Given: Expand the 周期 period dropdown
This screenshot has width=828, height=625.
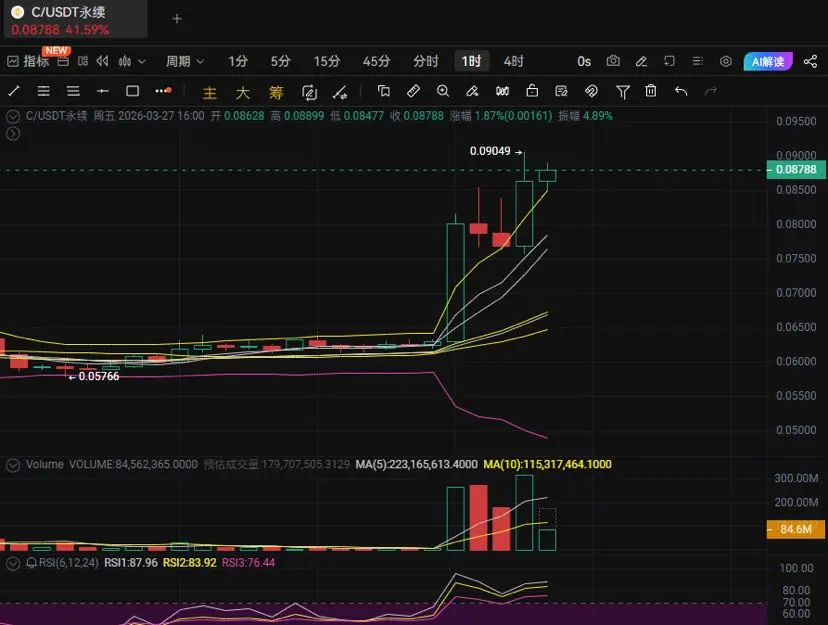Looking at the screenshot, I should (184, 61).
